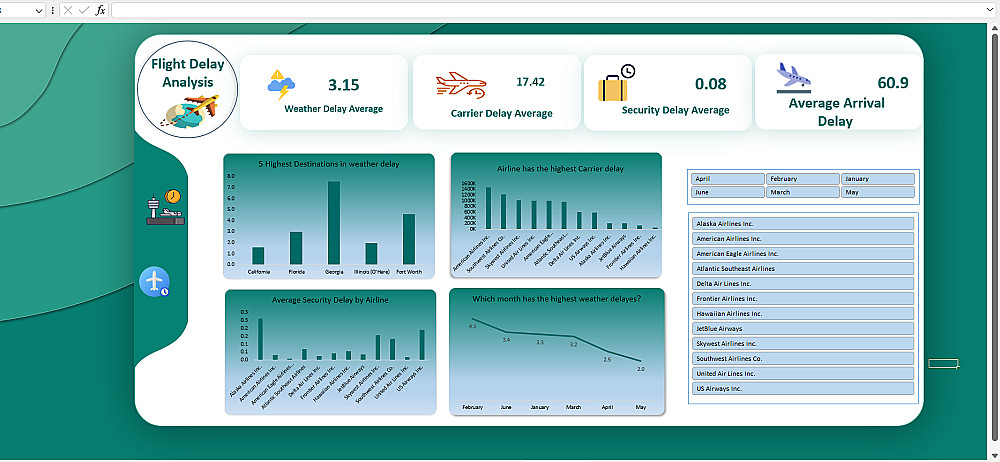Click the landing airplane arrival delay icon

click(x=794, y=77)
